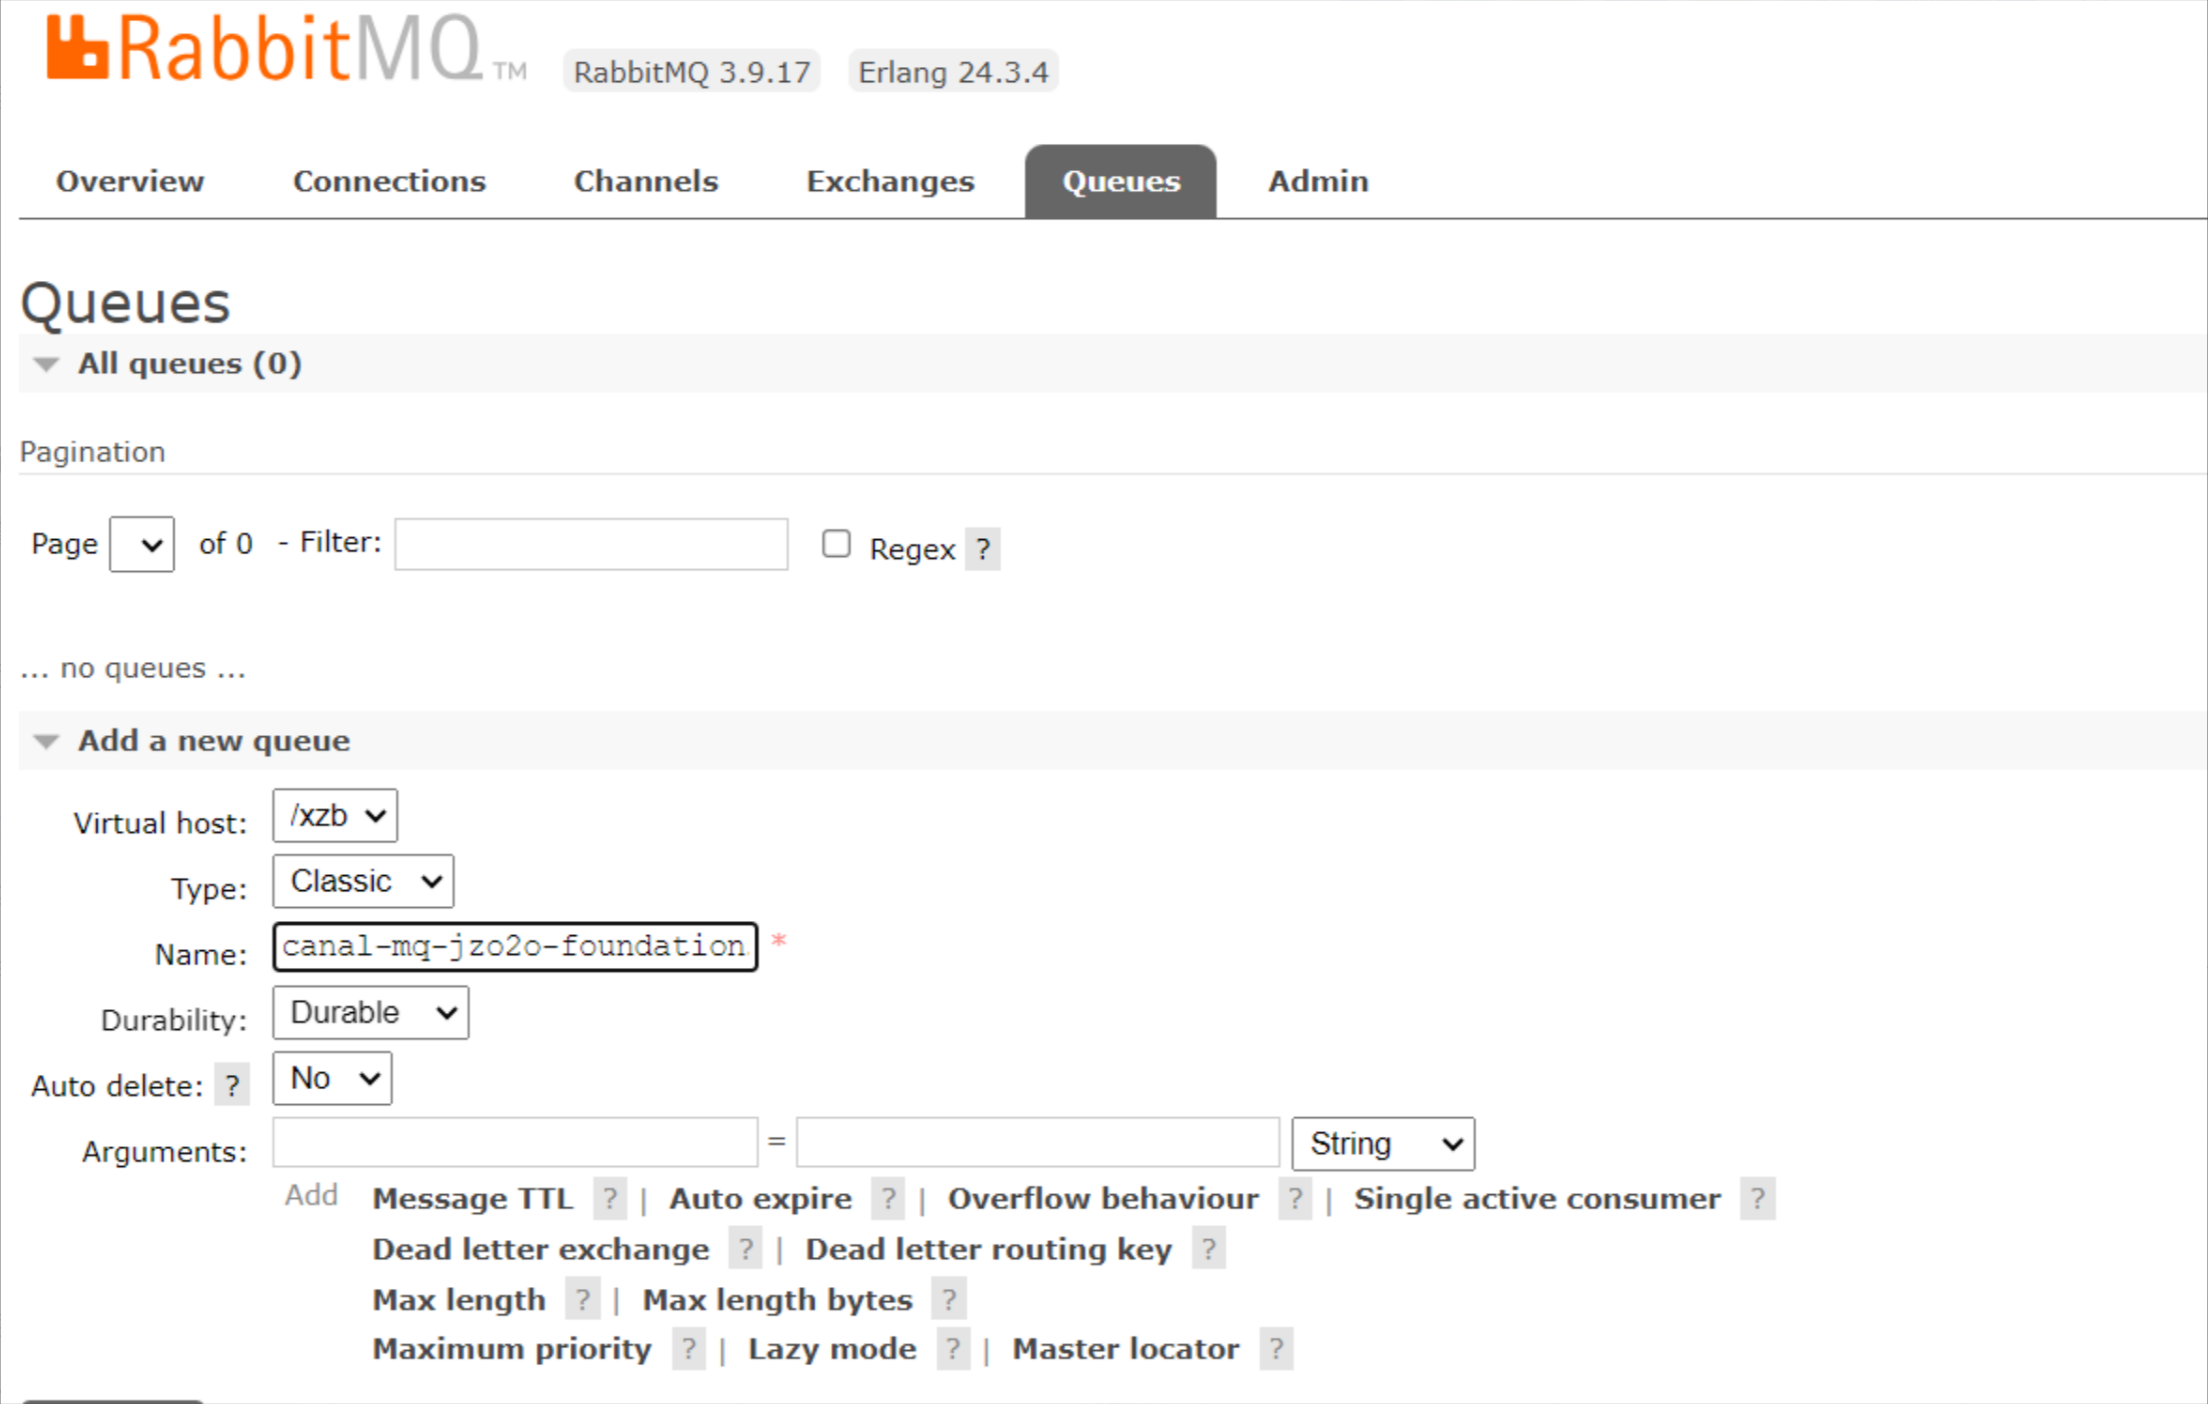Click the queue Filter text field
Viewport: 2208px width, 1404px height.
tap(591, 544)
